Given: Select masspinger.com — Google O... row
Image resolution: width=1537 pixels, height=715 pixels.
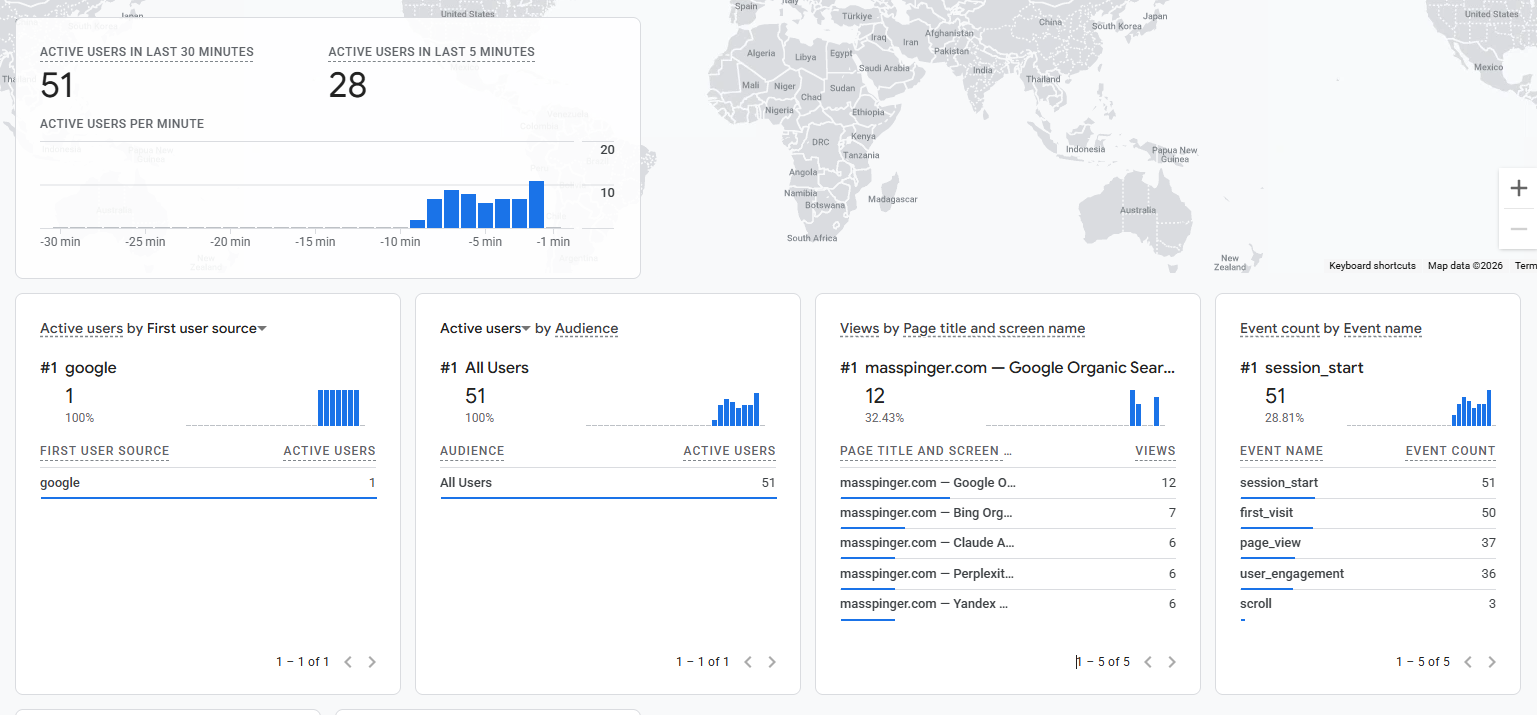Looking at the screenshot, I should pos(1008,483).
